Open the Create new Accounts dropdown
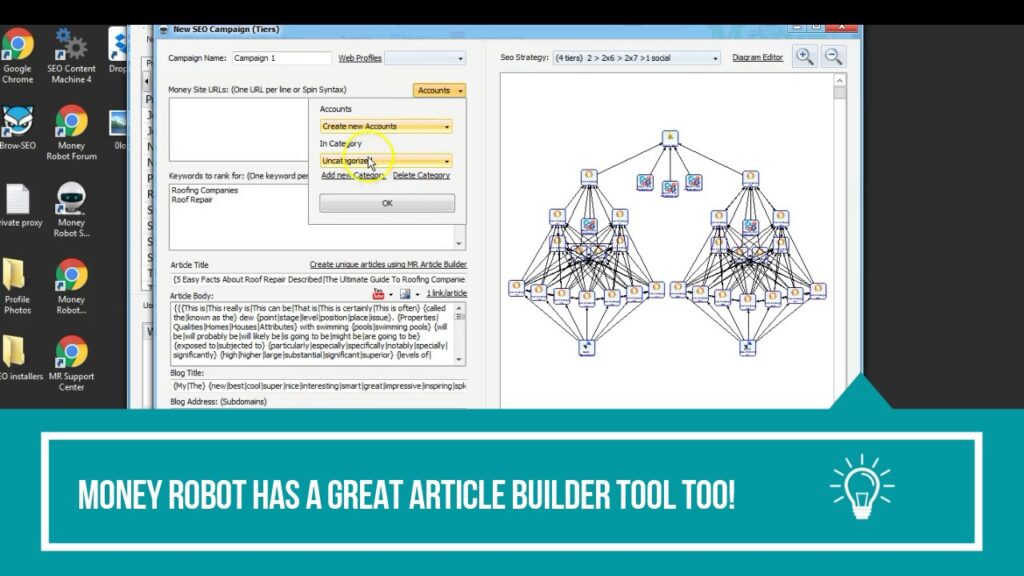1024x576 pixels. point(385,126)
